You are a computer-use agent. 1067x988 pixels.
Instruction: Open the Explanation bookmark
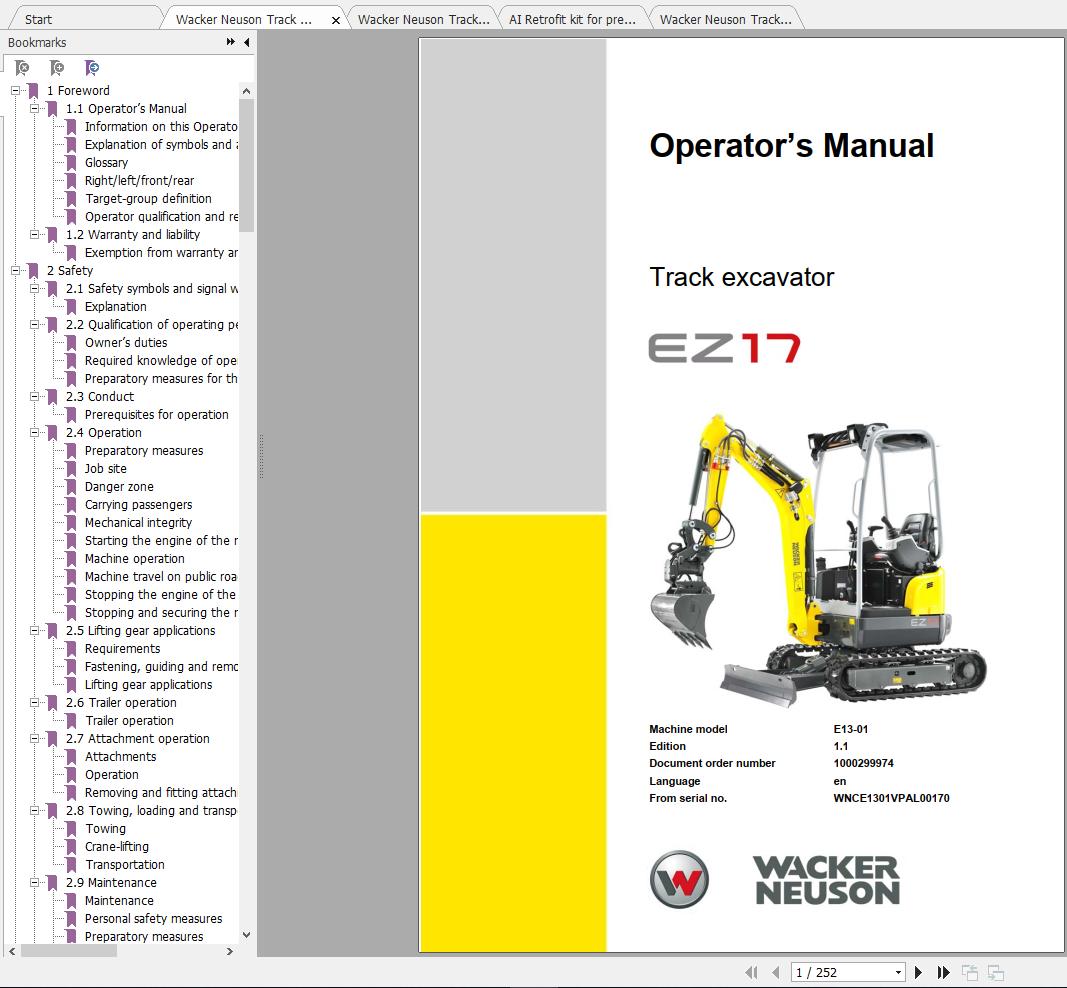(116, 306)
